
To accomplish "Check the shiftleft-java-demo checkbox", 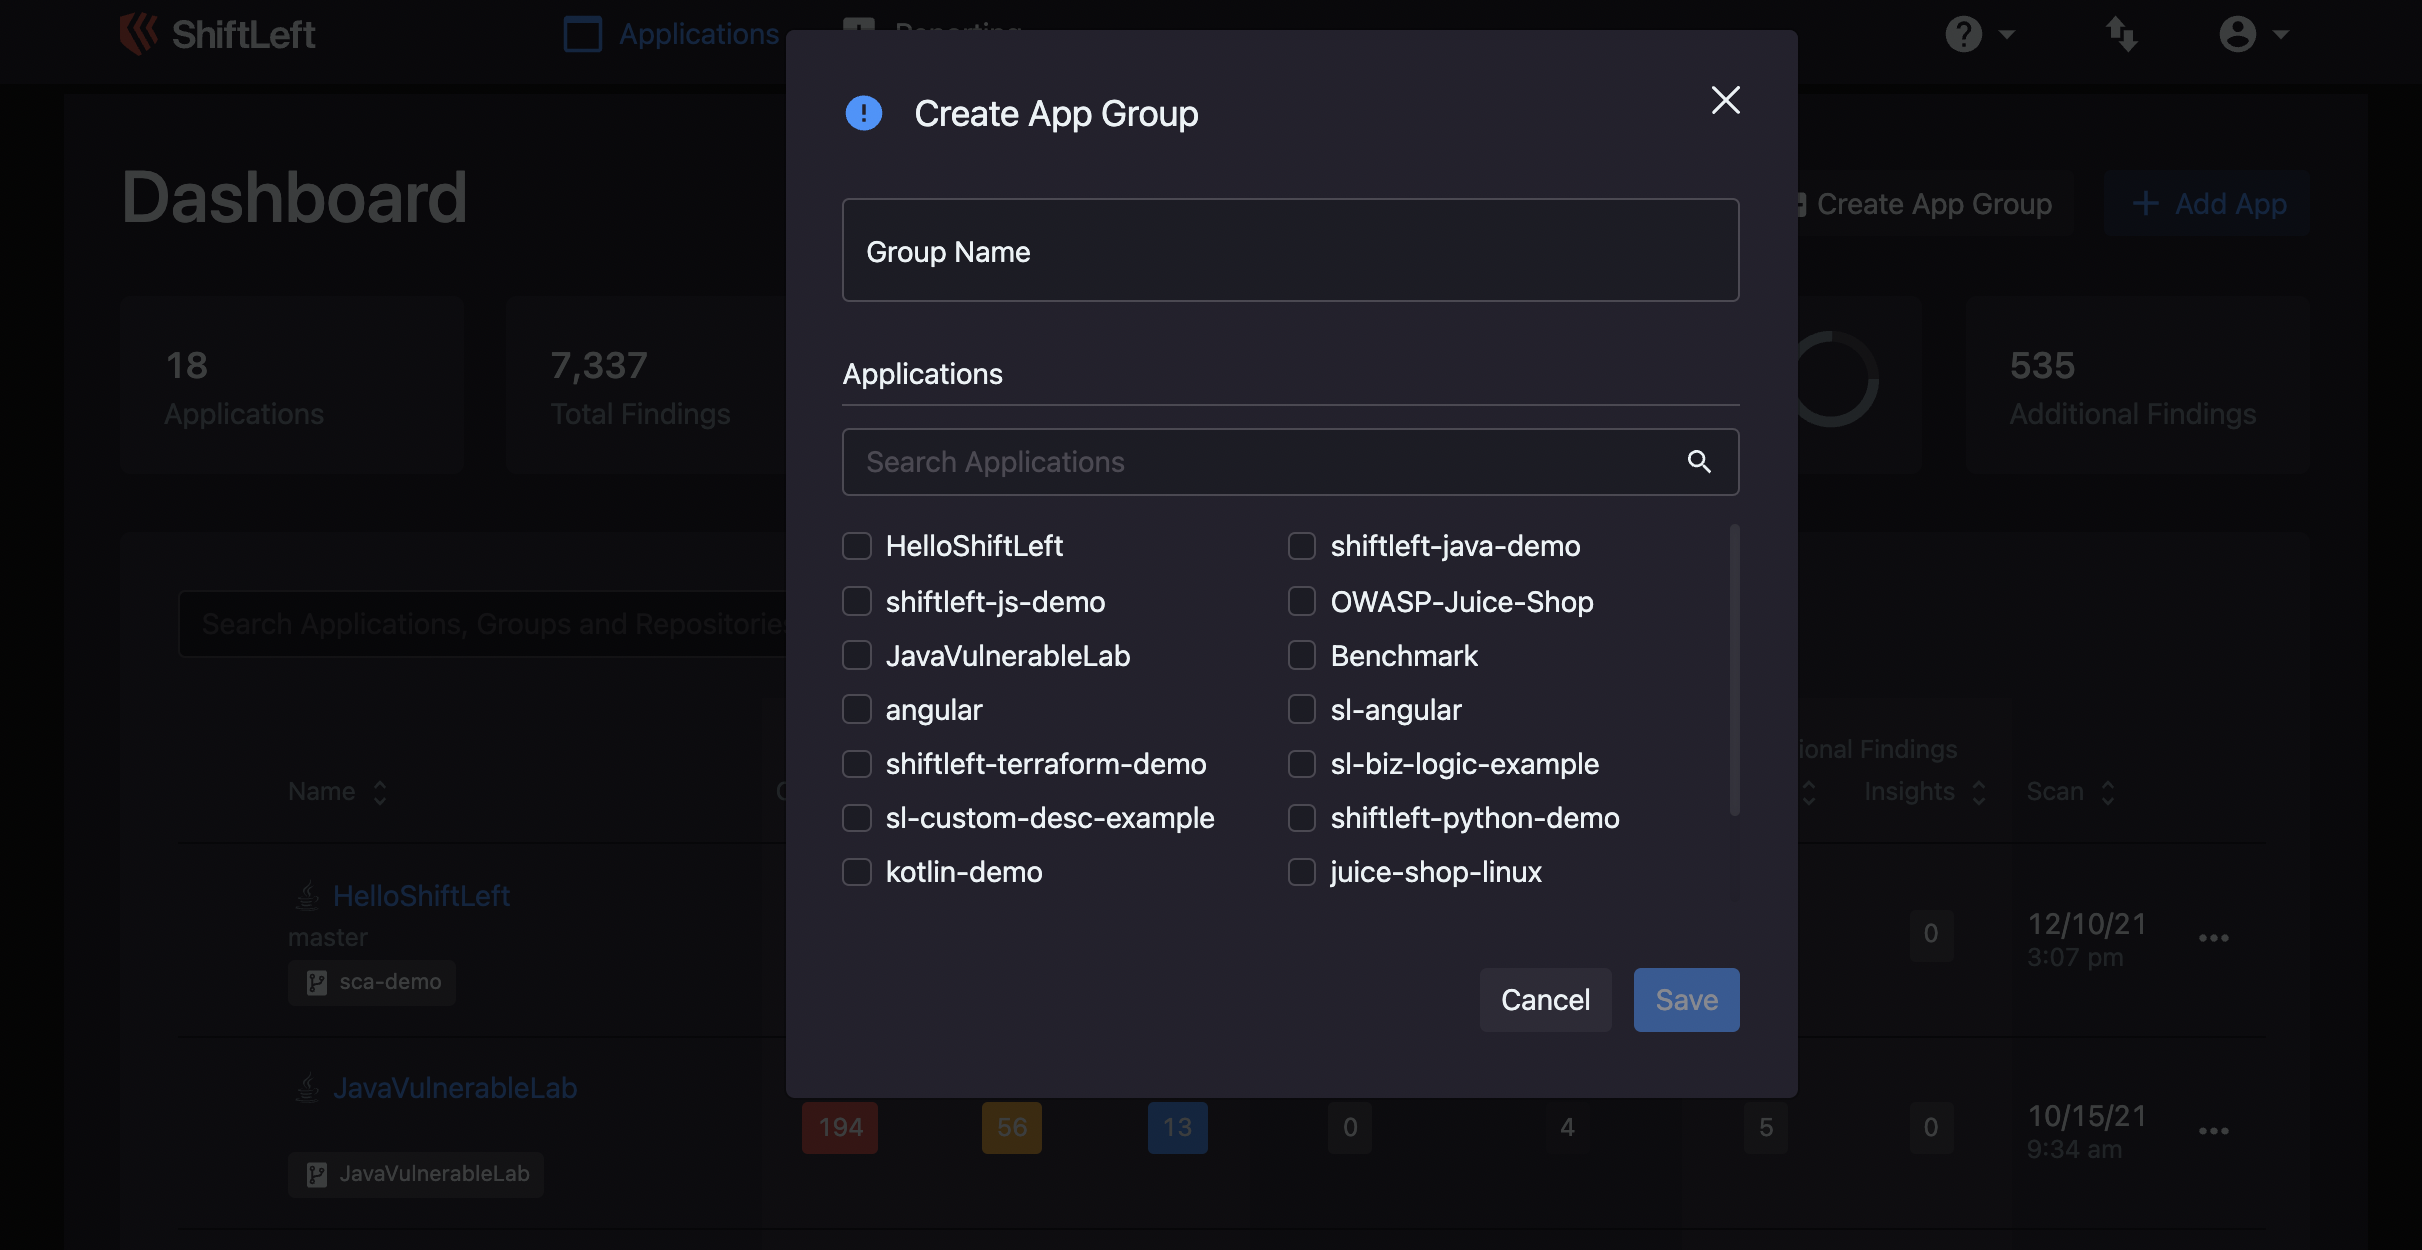I will click(x=1301, y=546).
